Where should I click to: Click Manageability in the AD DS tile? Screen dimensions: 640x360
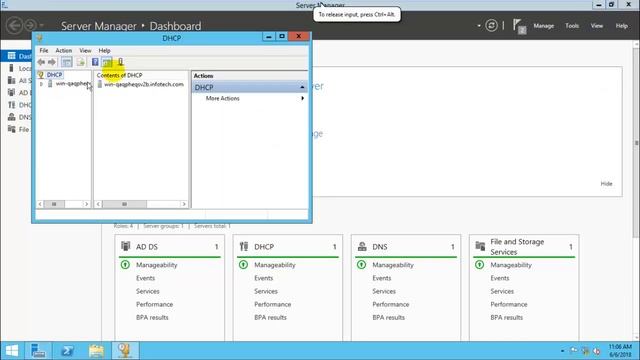tap(157, 265)
